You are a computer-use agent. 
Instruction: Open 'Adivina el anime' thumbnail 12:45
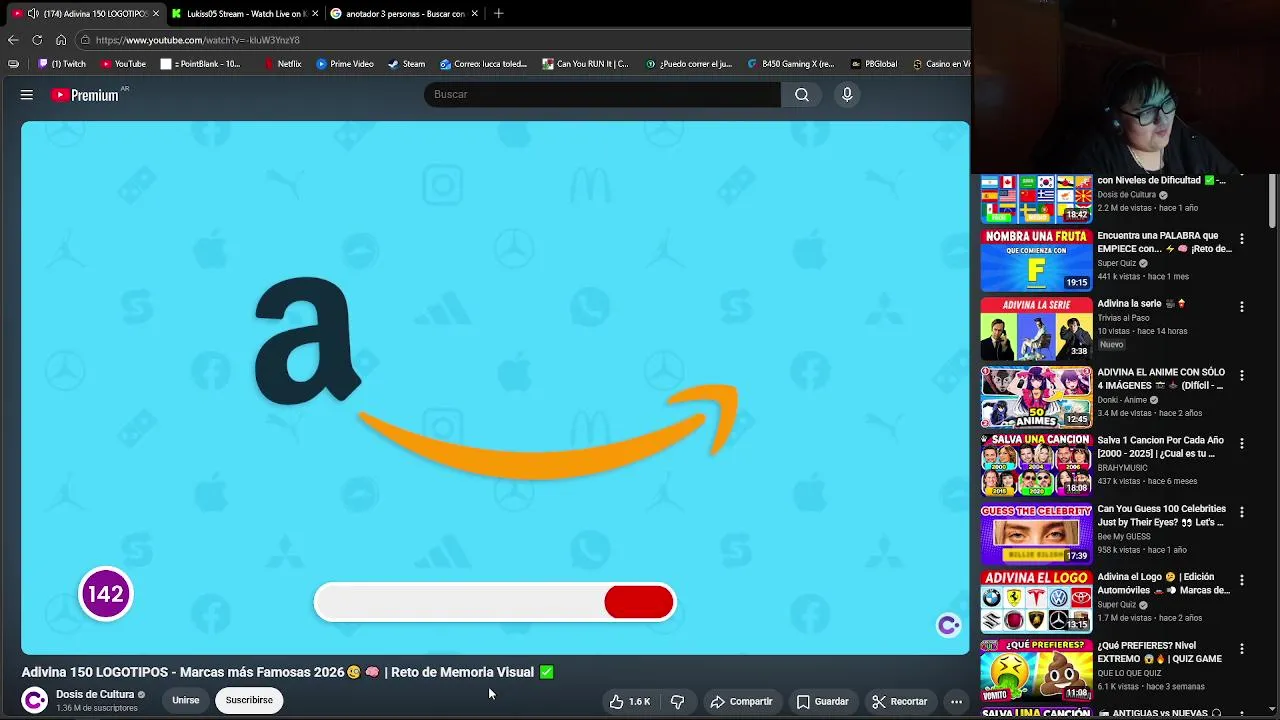tap(1036, 397)
